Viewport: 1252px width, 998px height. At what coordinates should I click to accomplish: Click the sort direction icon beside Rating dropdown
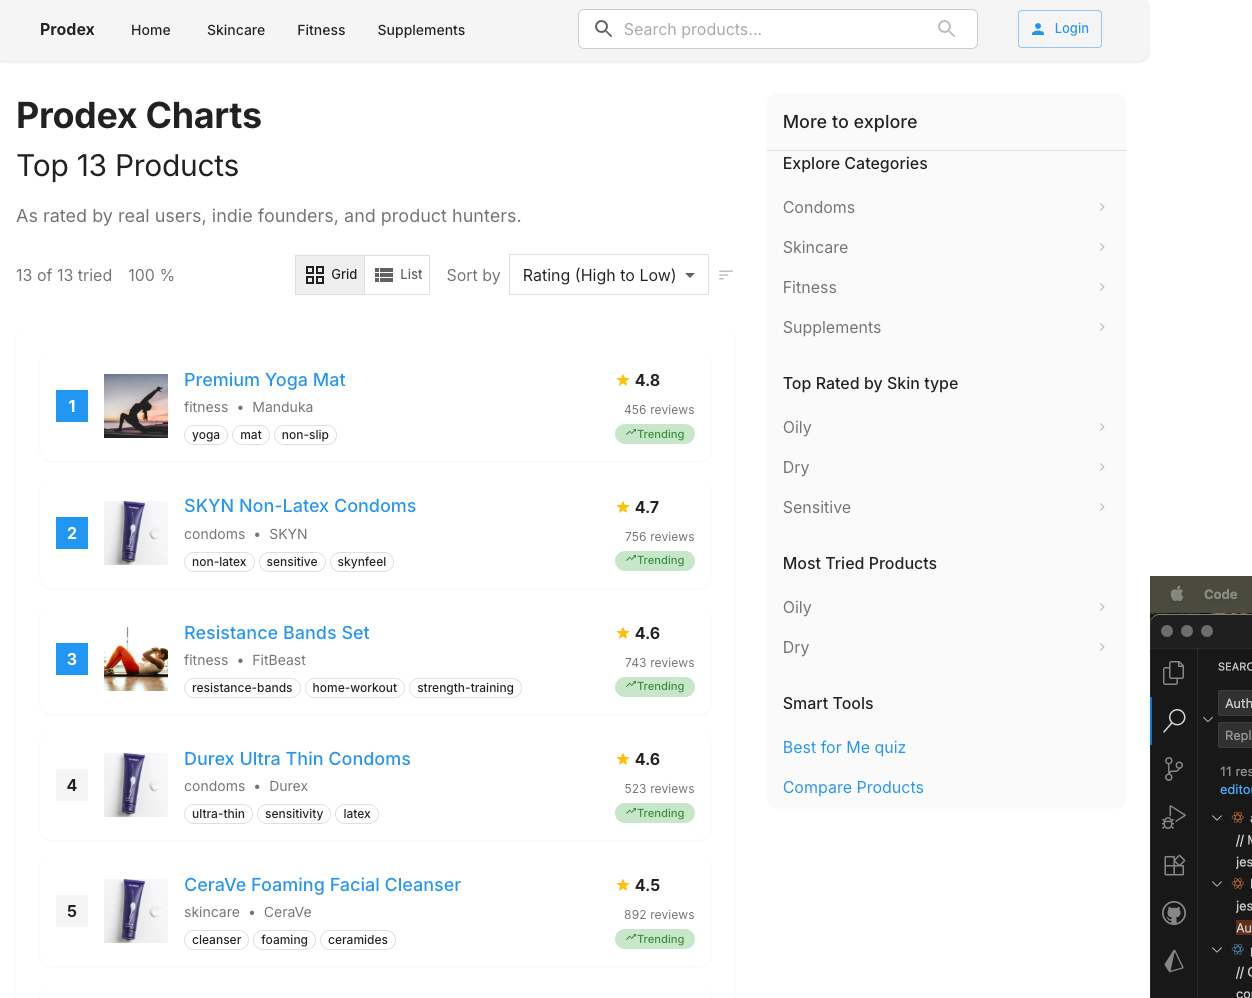point(726,275)
